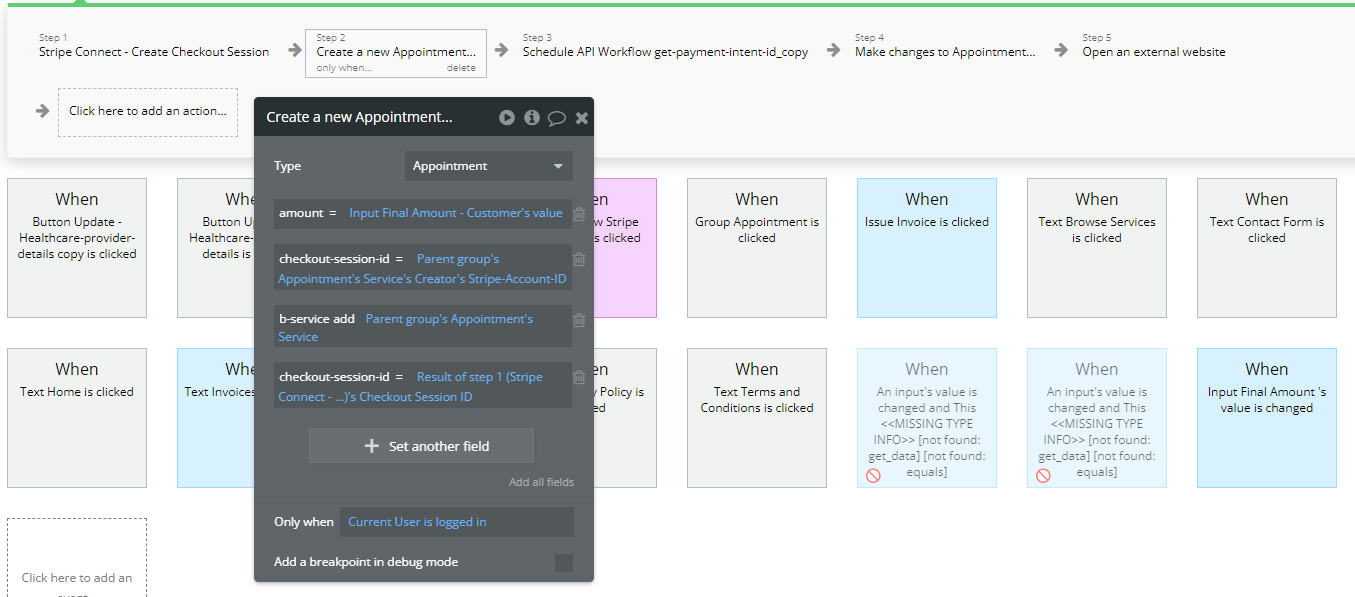This screenshot has width=1355, height=597.
Task: Select Step 1 Stripe Connect Create Checkout Session
Action: (154, 52)
